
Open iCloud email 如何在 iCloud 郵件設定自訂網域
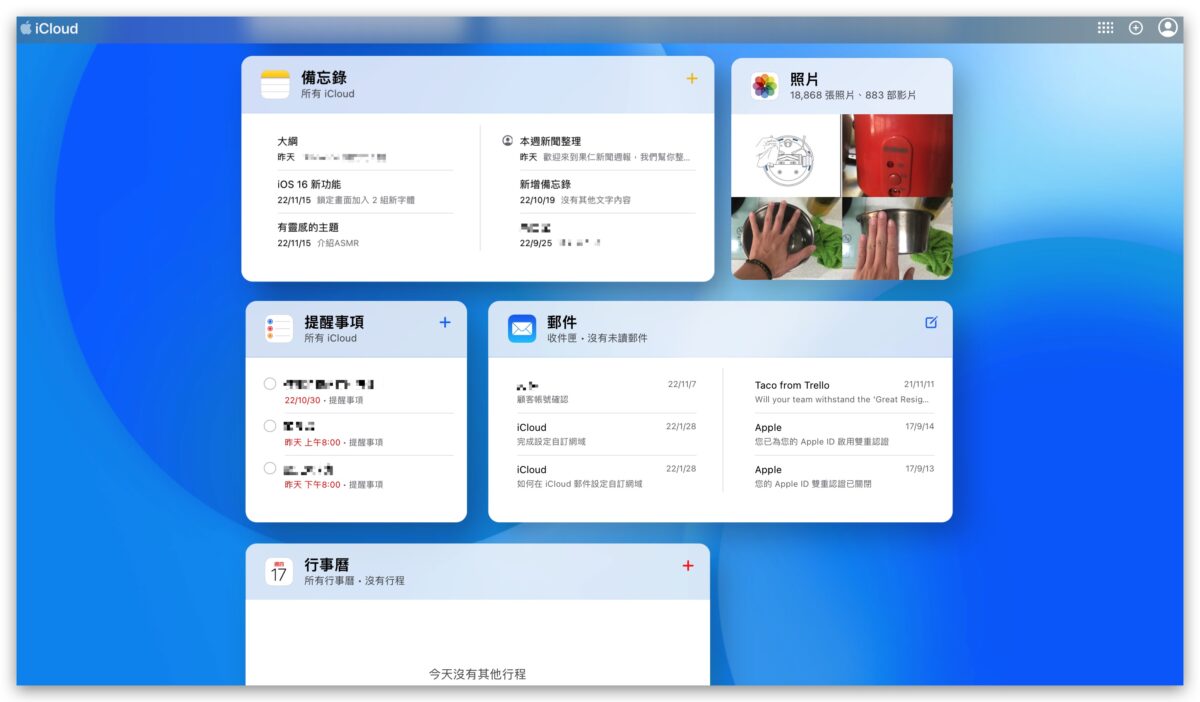pos(606,476)
